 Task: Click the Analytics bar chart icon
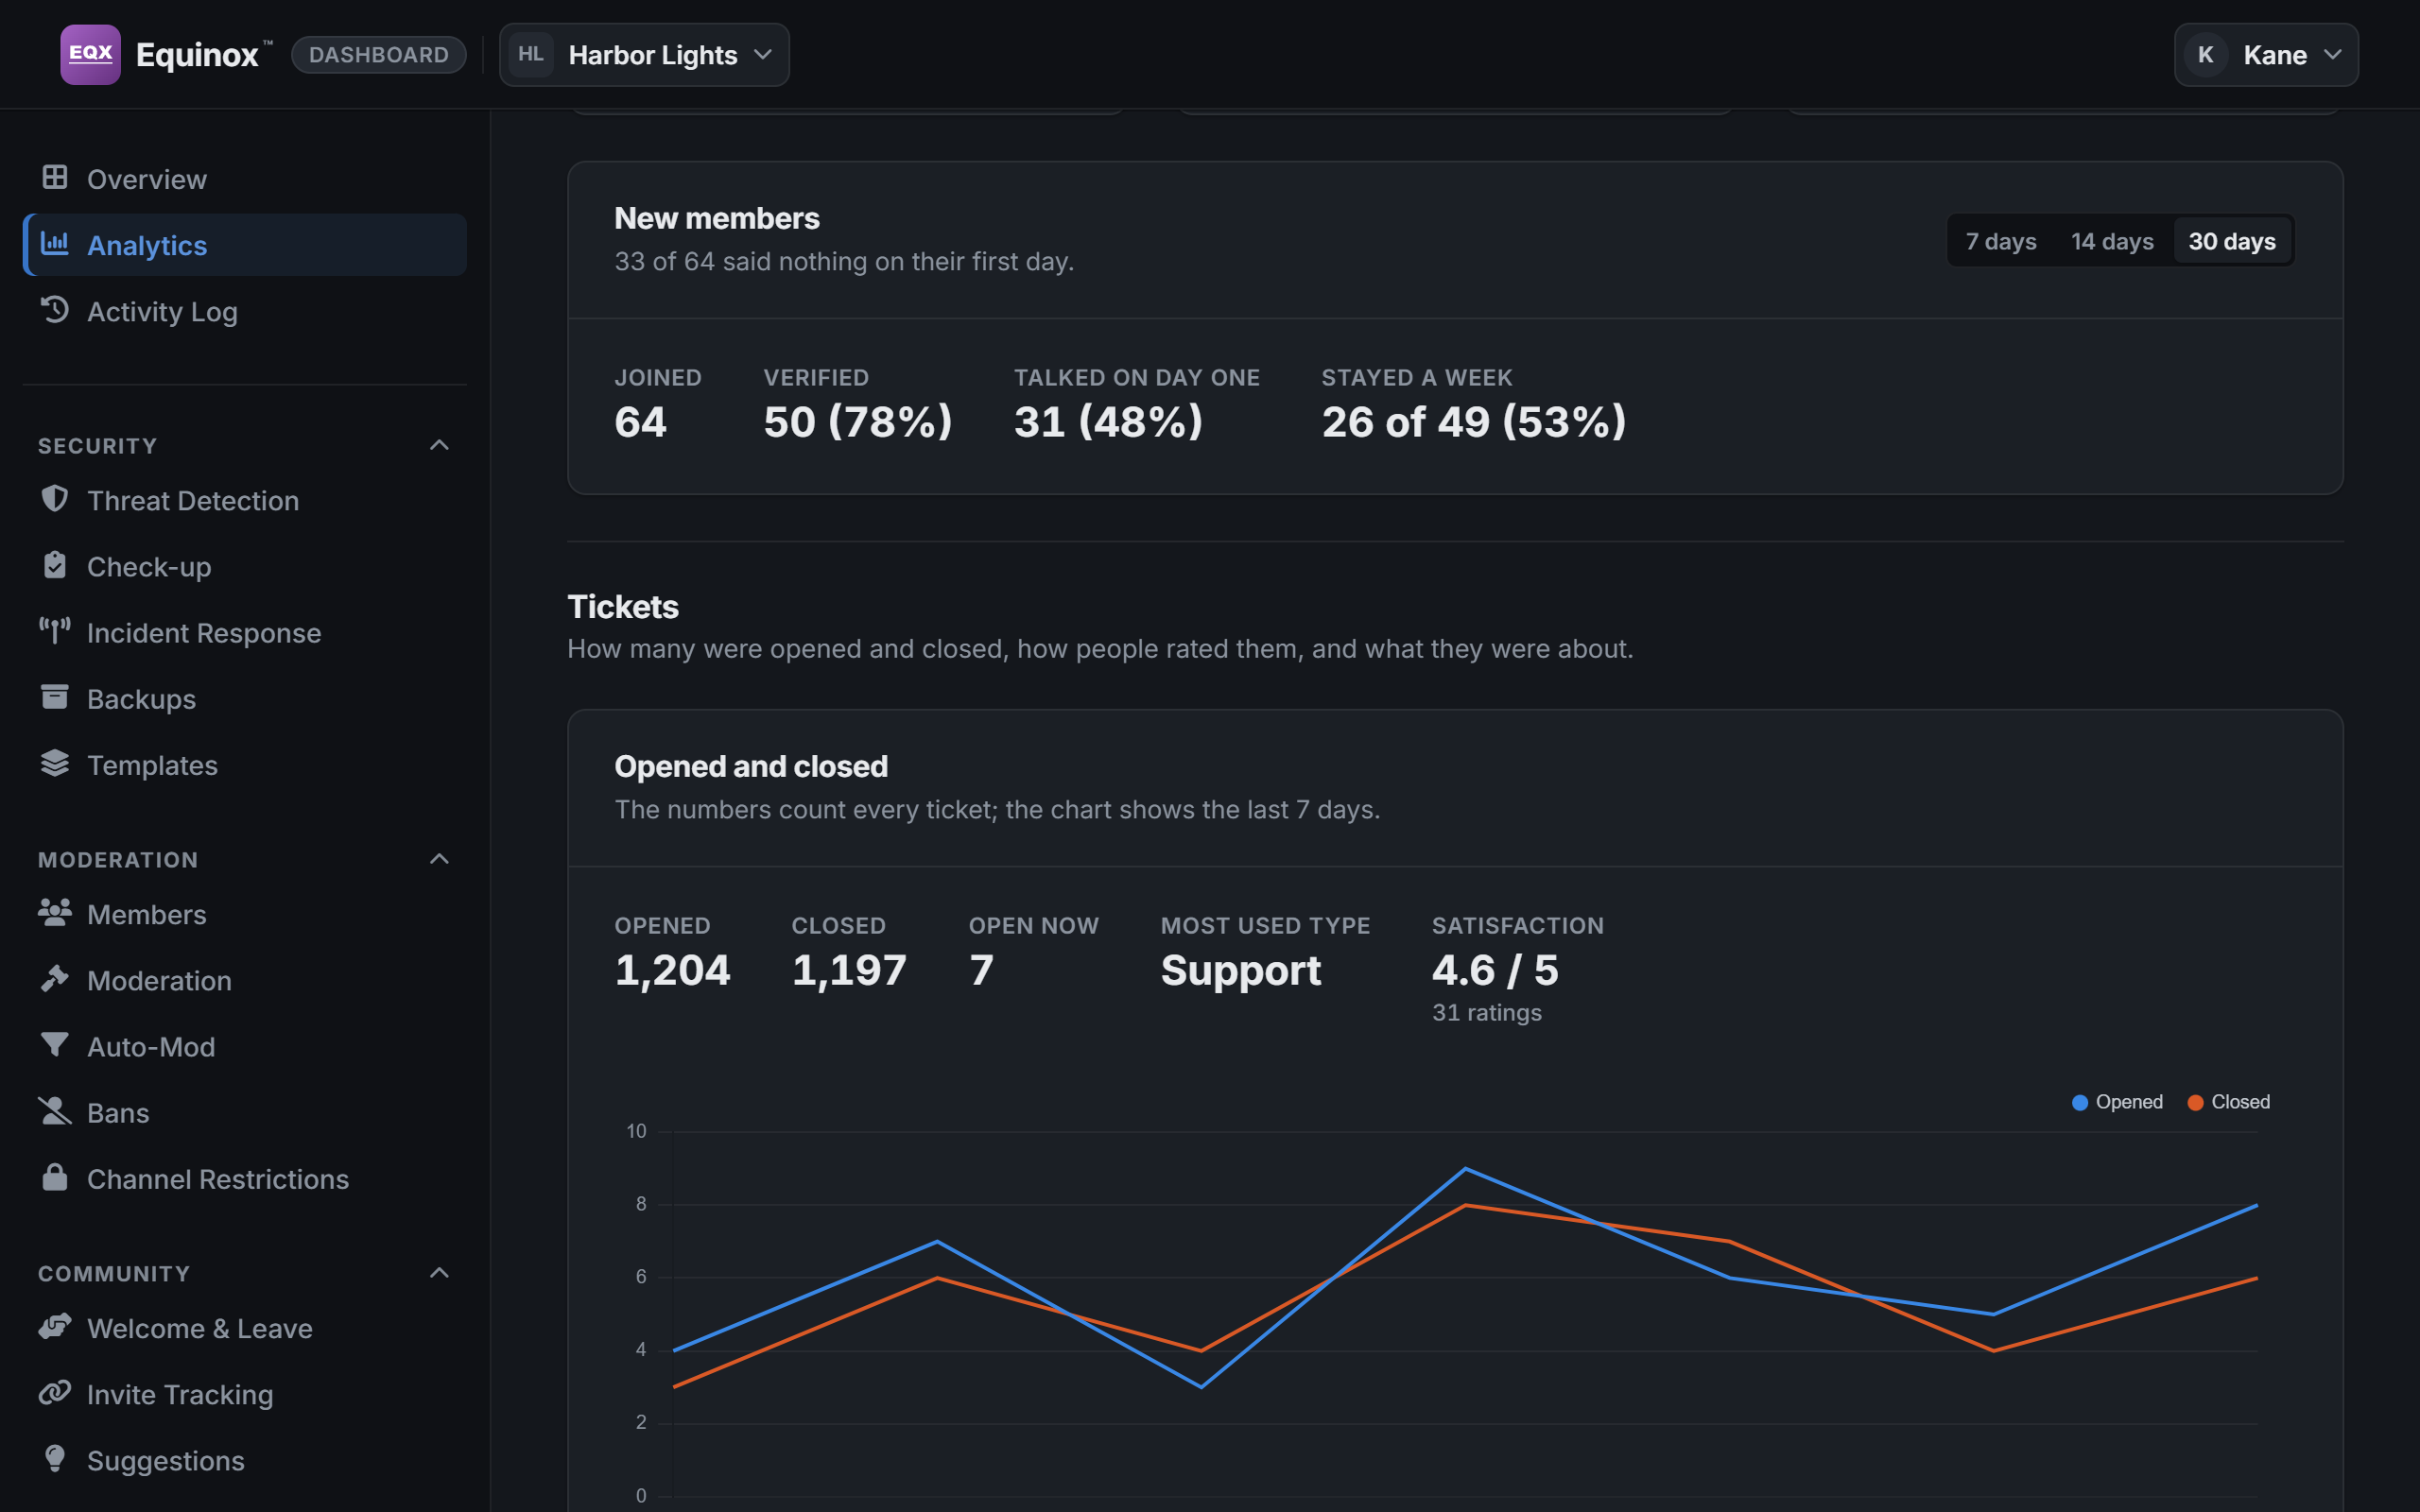(55, 243)
